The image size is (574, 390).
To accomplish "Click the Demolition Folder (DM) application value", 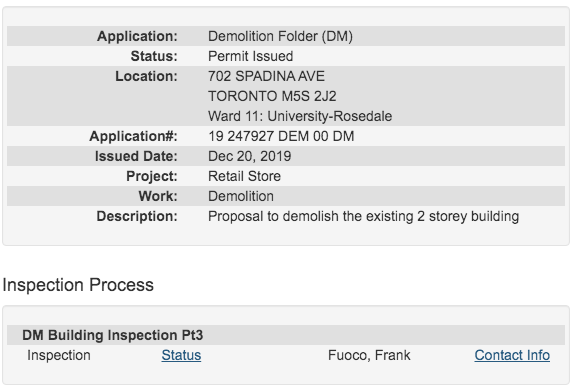I will (280, 36).
